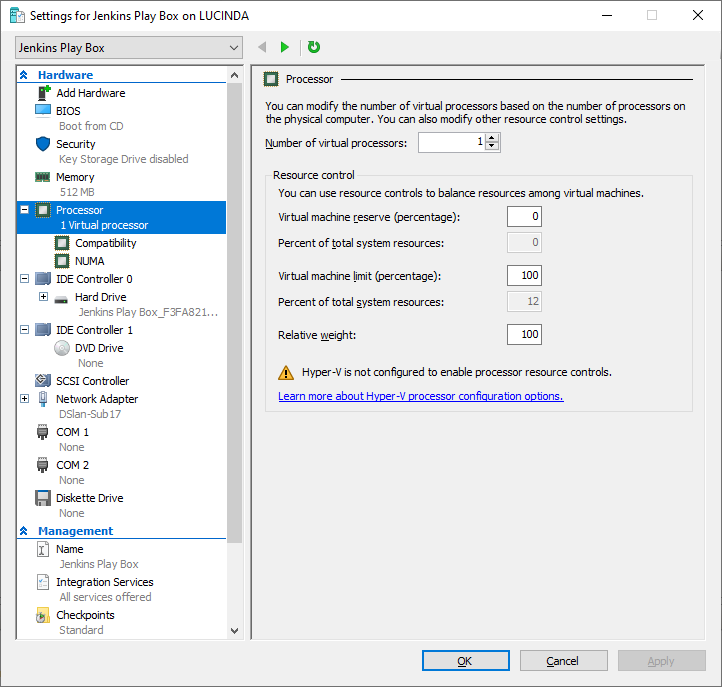Screen dimensions: 722x687
Task: Click 'Key Storage Drive disabled' text
Action: 123,159
